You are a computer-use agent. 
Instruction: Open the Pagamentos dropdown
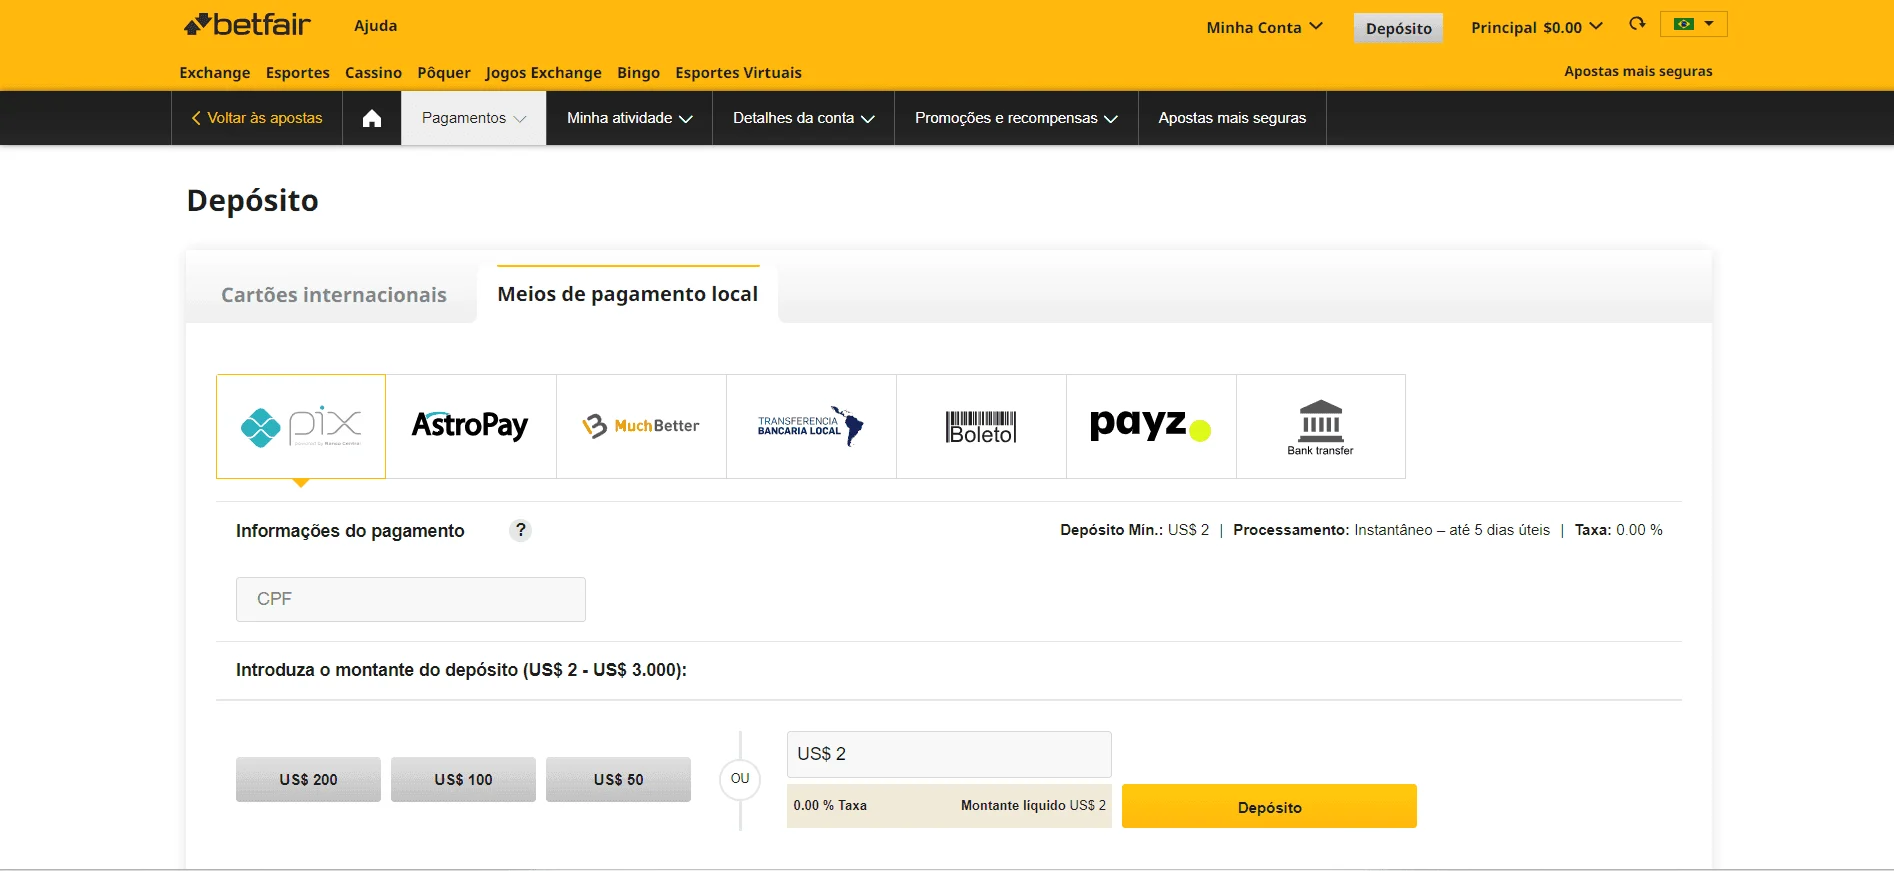(474, 118)
